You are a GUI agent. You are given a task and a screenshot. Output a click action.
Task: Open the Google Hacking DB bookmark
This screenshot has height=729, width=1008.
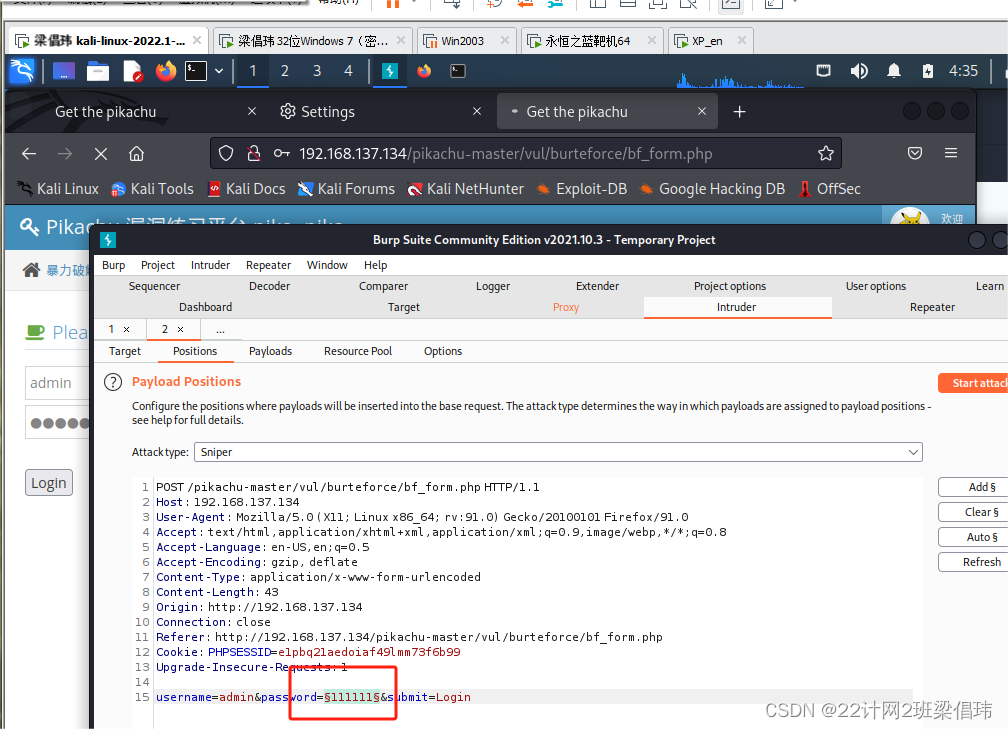[x=712, y=189]
